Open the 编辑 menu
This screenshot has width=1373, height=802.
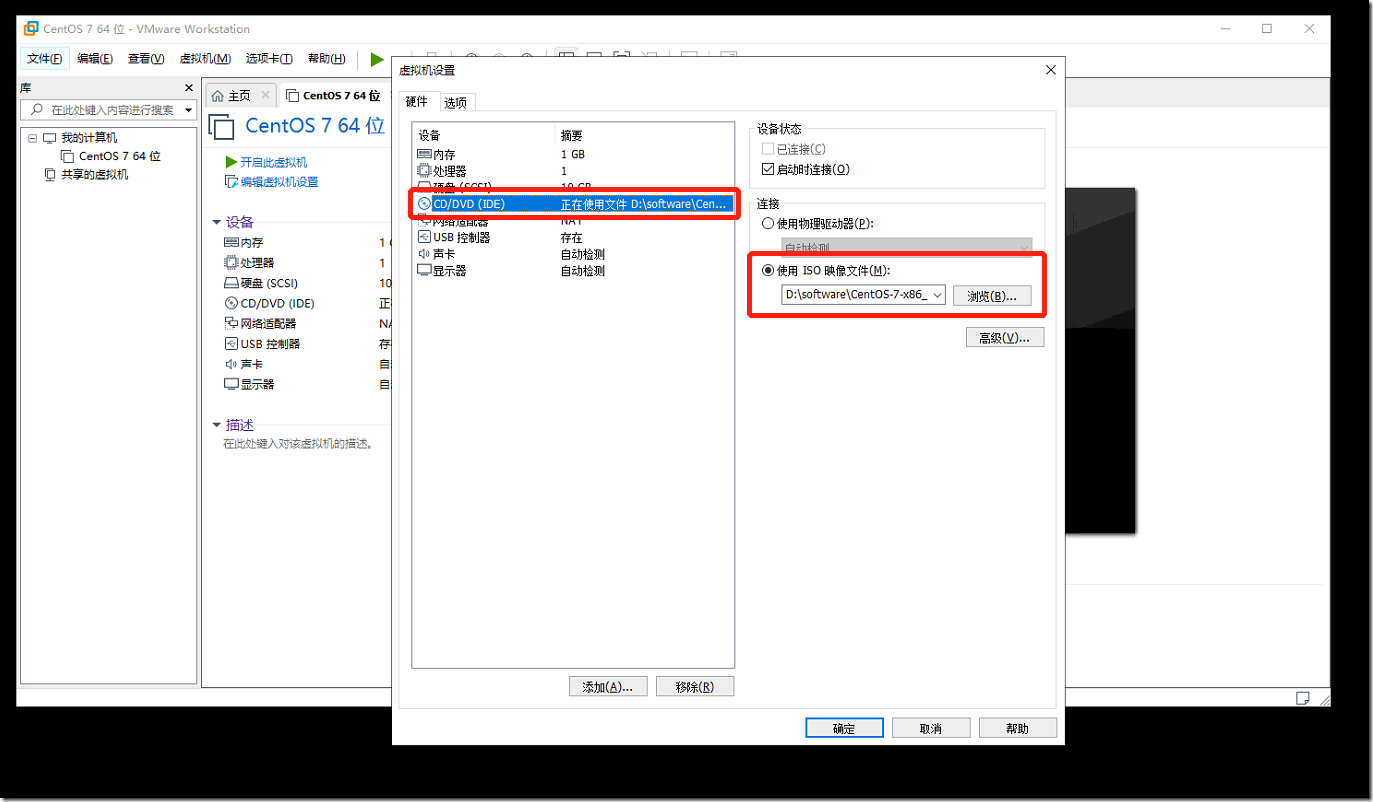(x=95, y=59)
